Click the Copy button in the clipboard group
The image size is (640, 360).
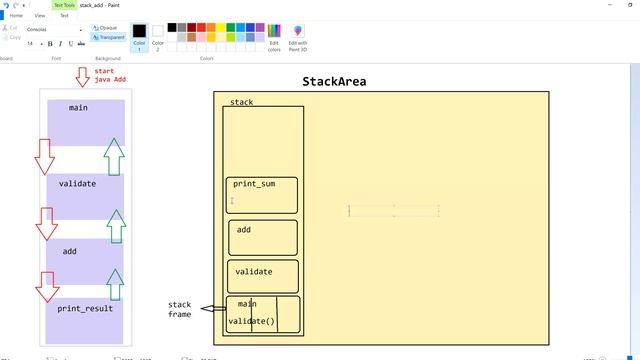pos(11,37)
